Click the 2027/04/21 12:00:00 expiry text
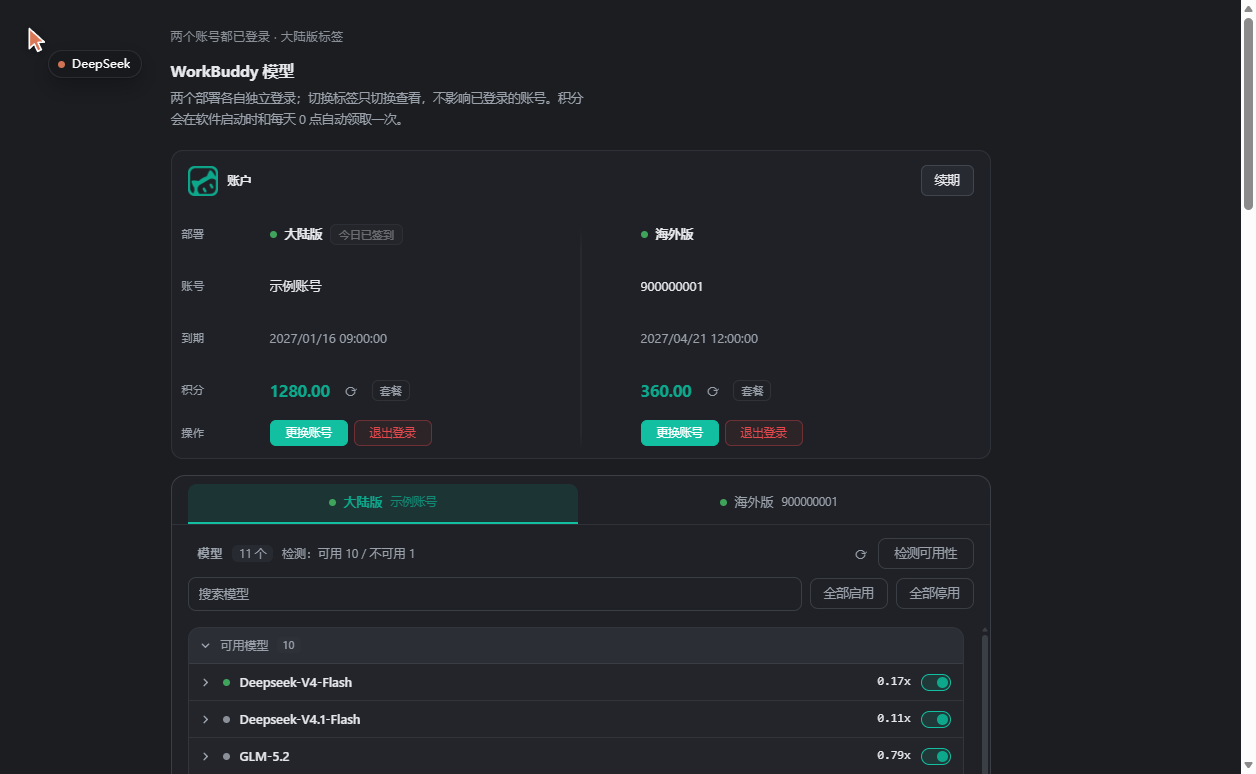 pyautogui.click(x=699, y=339)
